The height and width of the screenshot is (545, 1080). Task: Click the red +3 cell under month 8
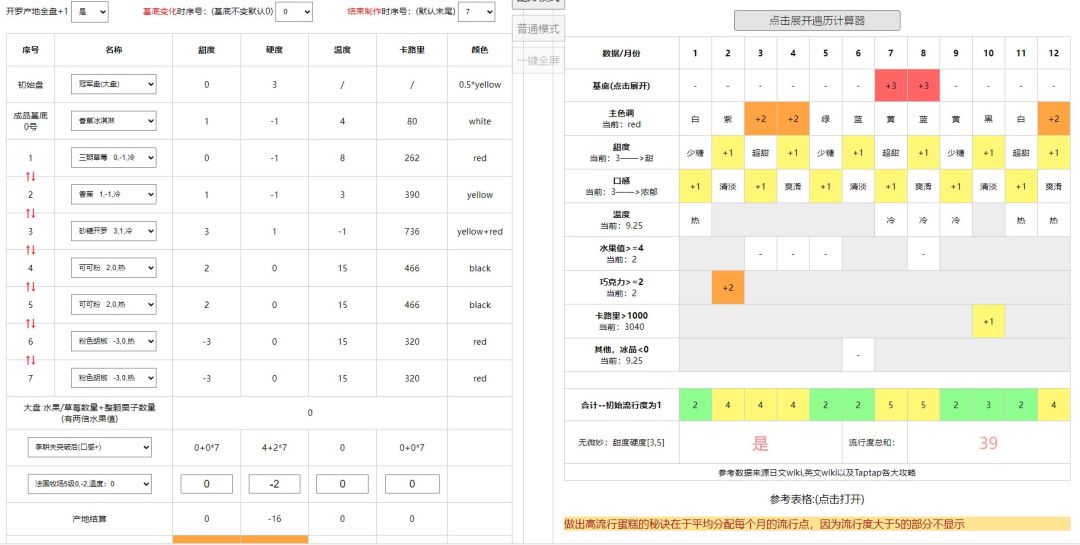pos(923,86)
